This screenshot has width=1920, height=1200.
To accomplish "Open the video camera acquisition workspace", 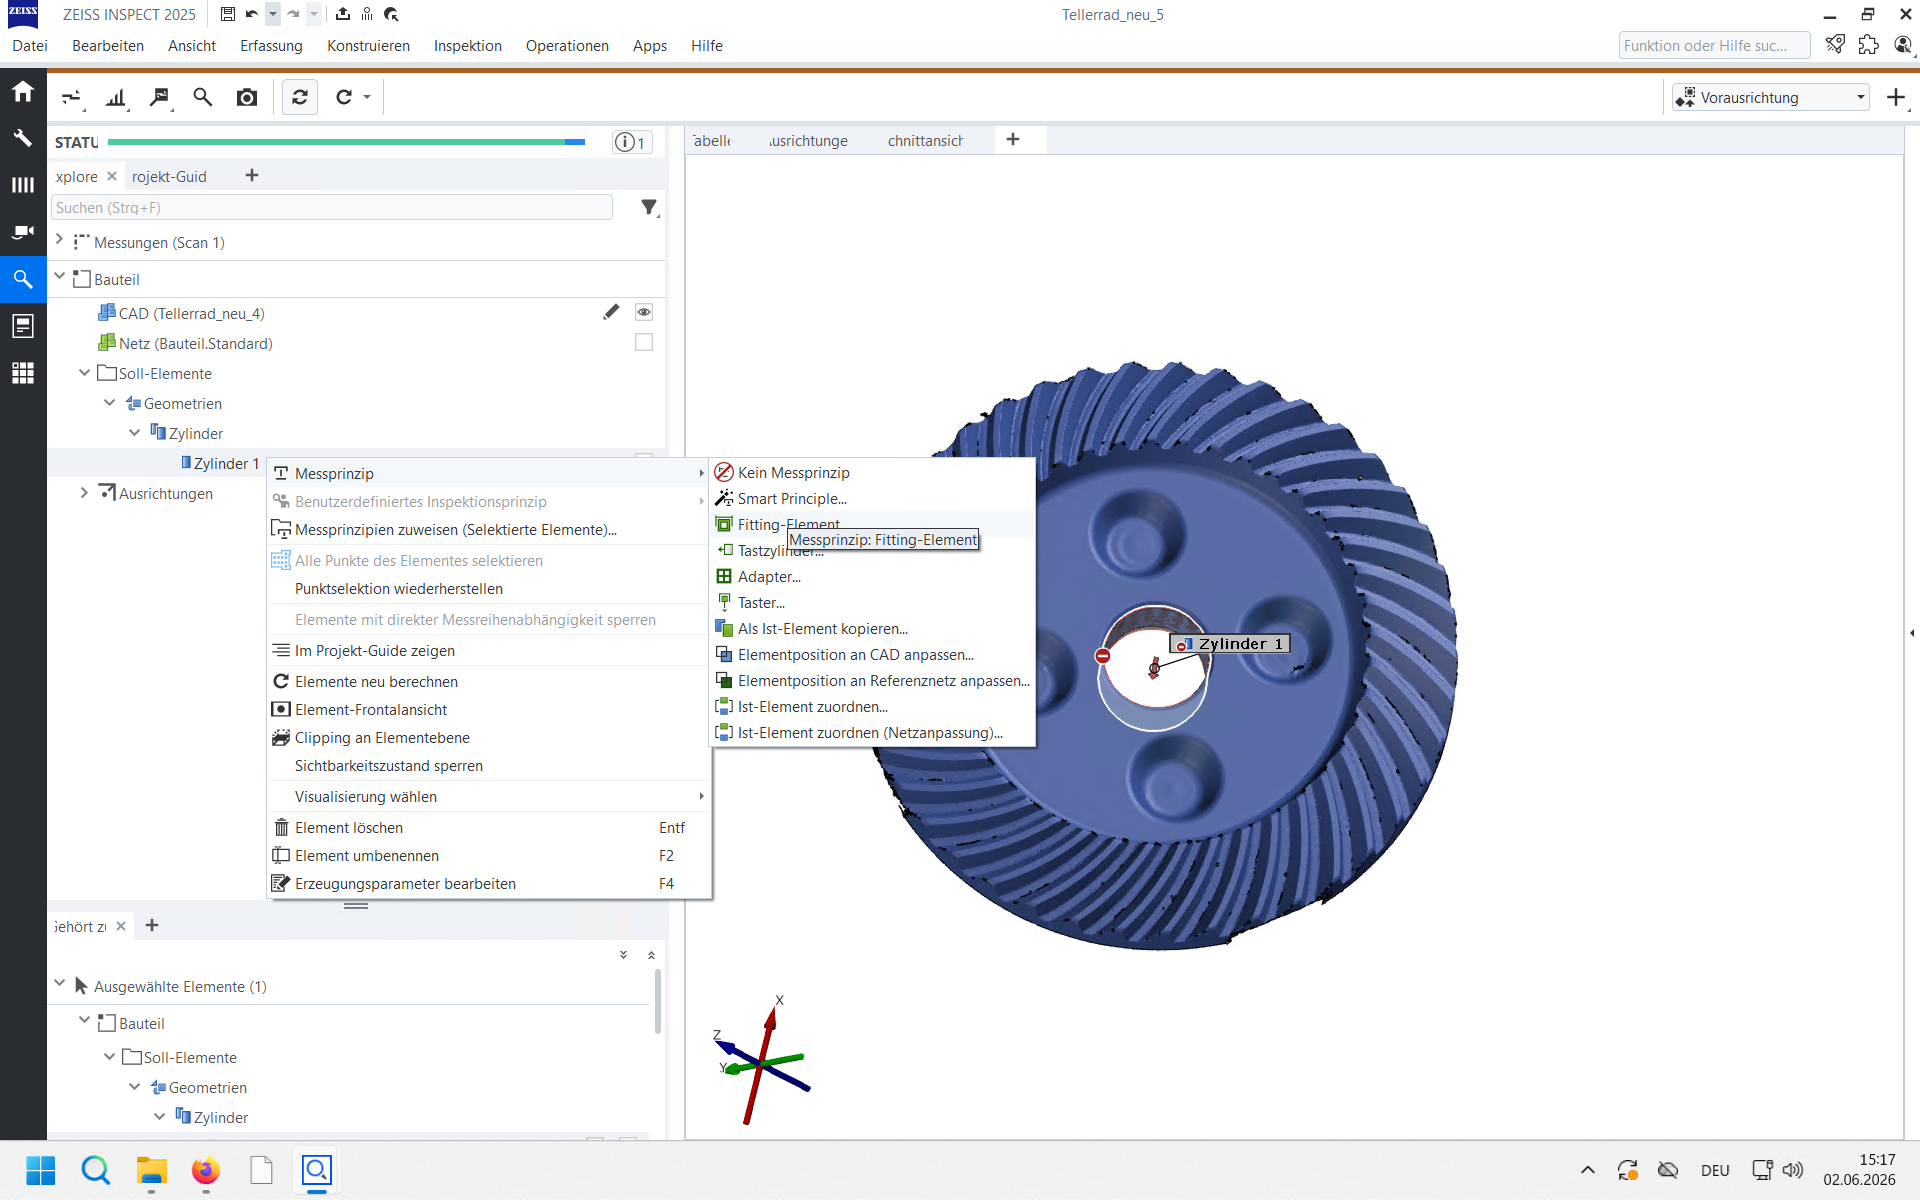I will click(x=23, y=232).
